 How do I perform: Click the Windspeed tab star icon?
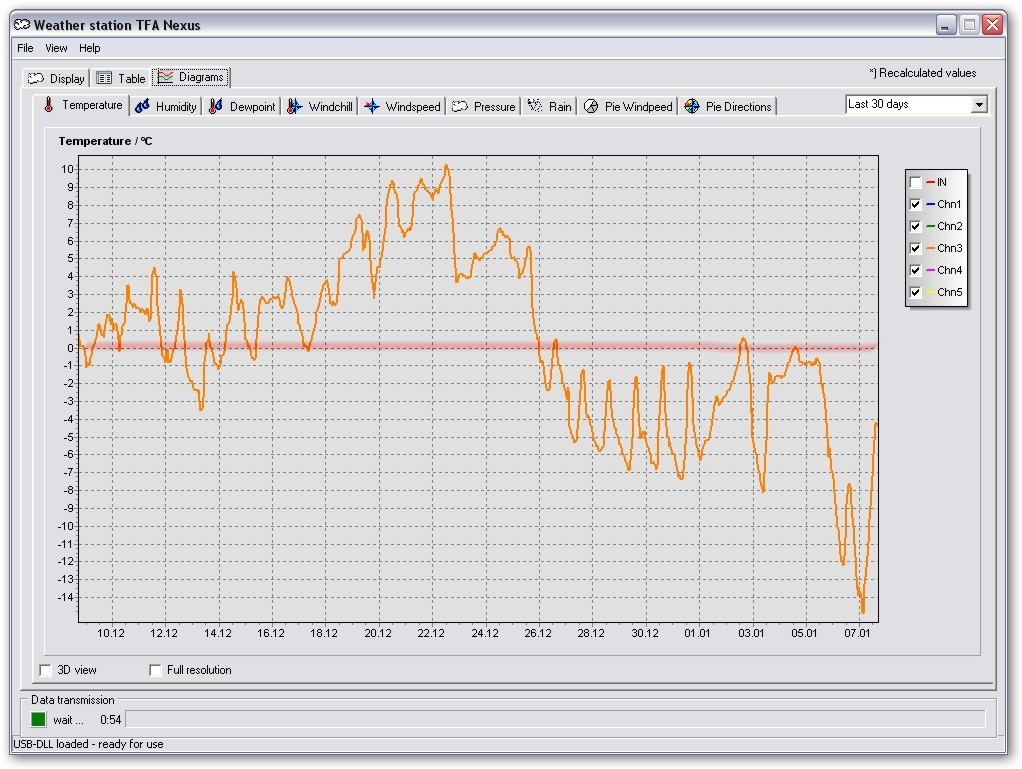coord(372,106)
